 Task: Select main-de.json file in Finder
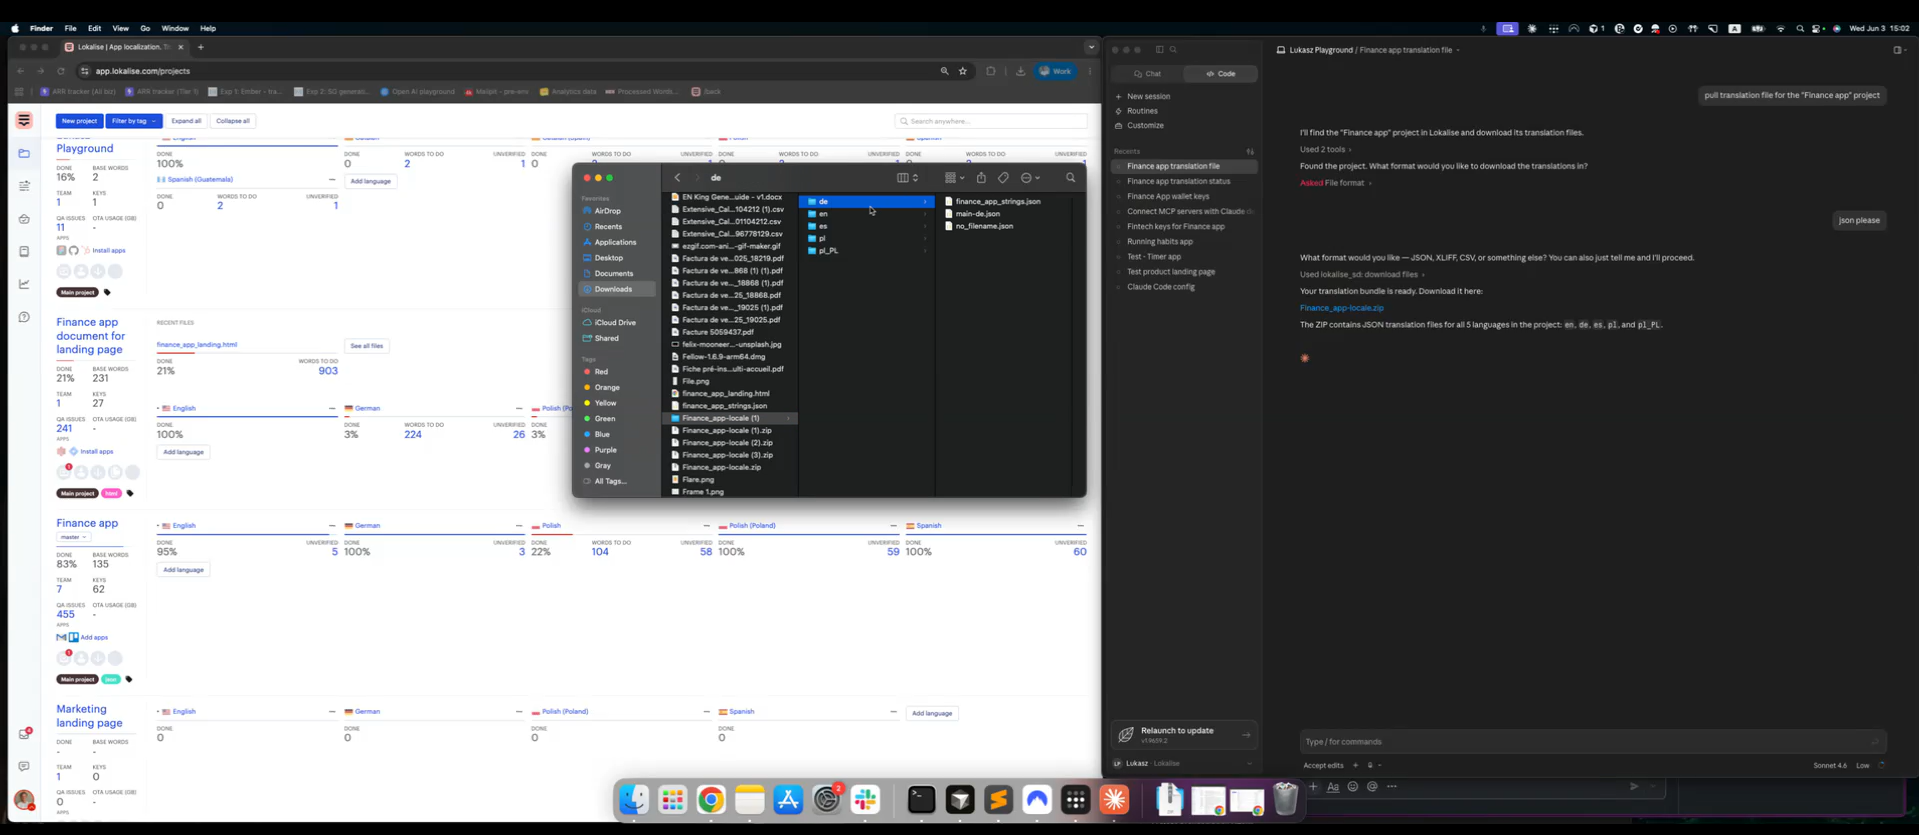[x=977, y=214]
